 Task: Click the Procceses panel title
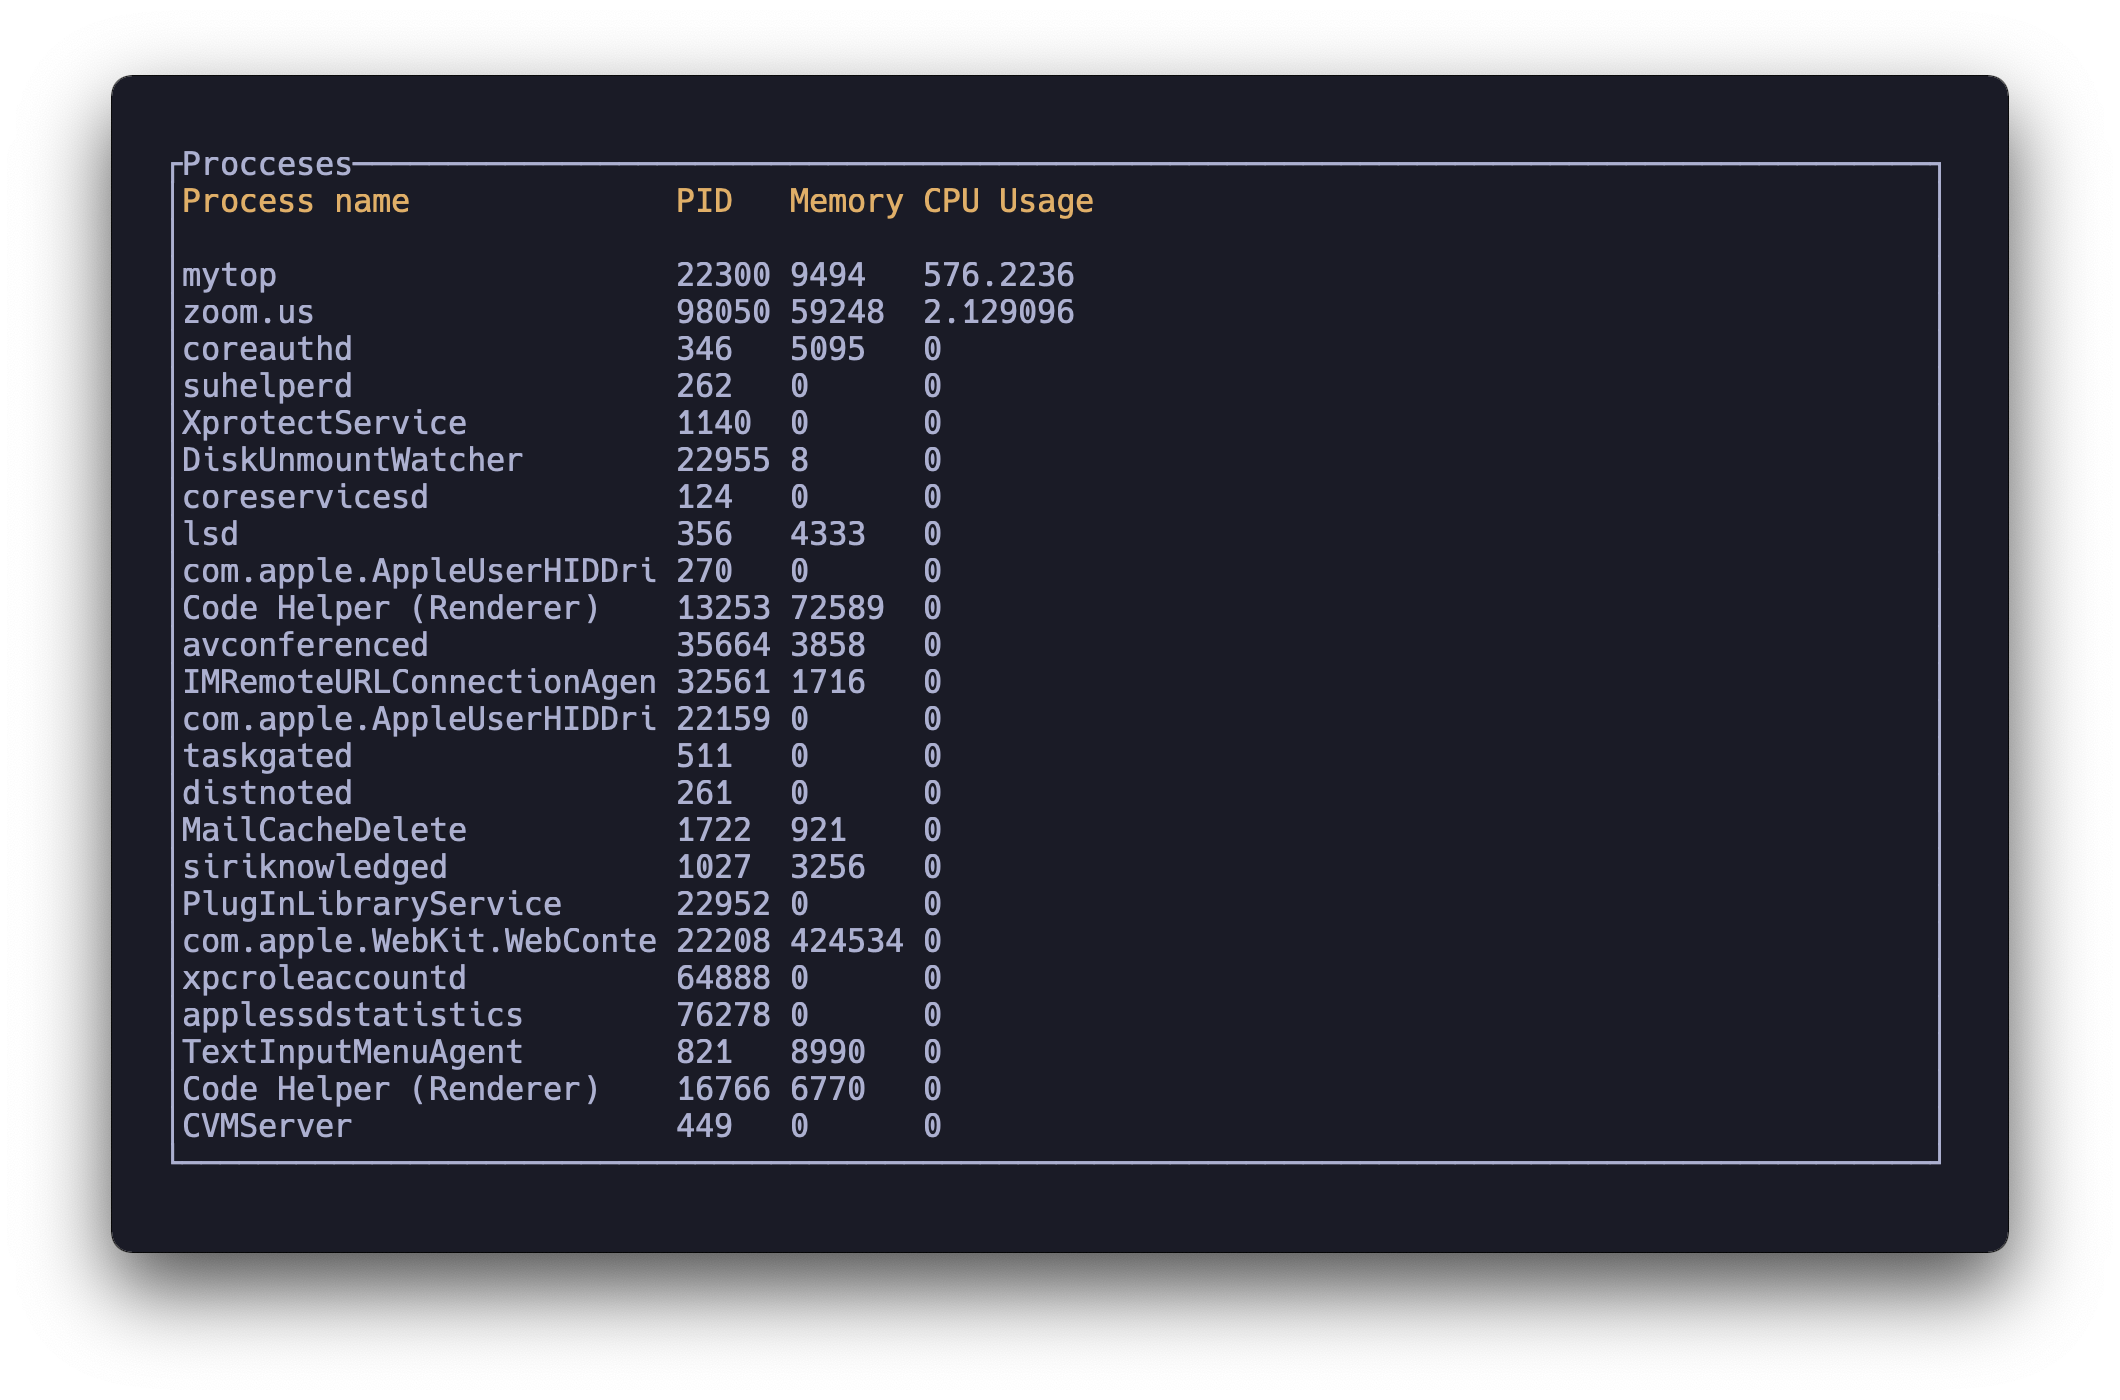point(262,166)
